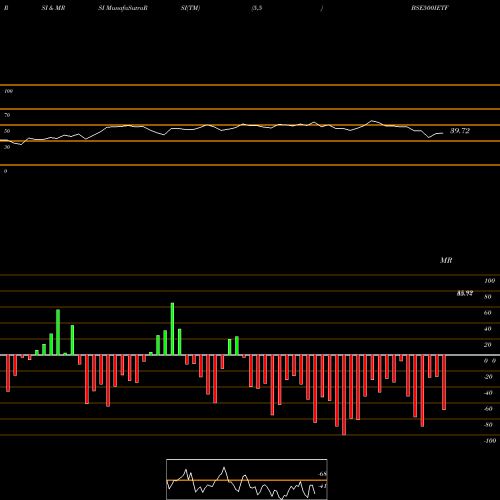This screenshot has height=500, width=500.
Task: Click the 'SI & MR' header text
Action: pyautogui.click(x=53, y=8)
